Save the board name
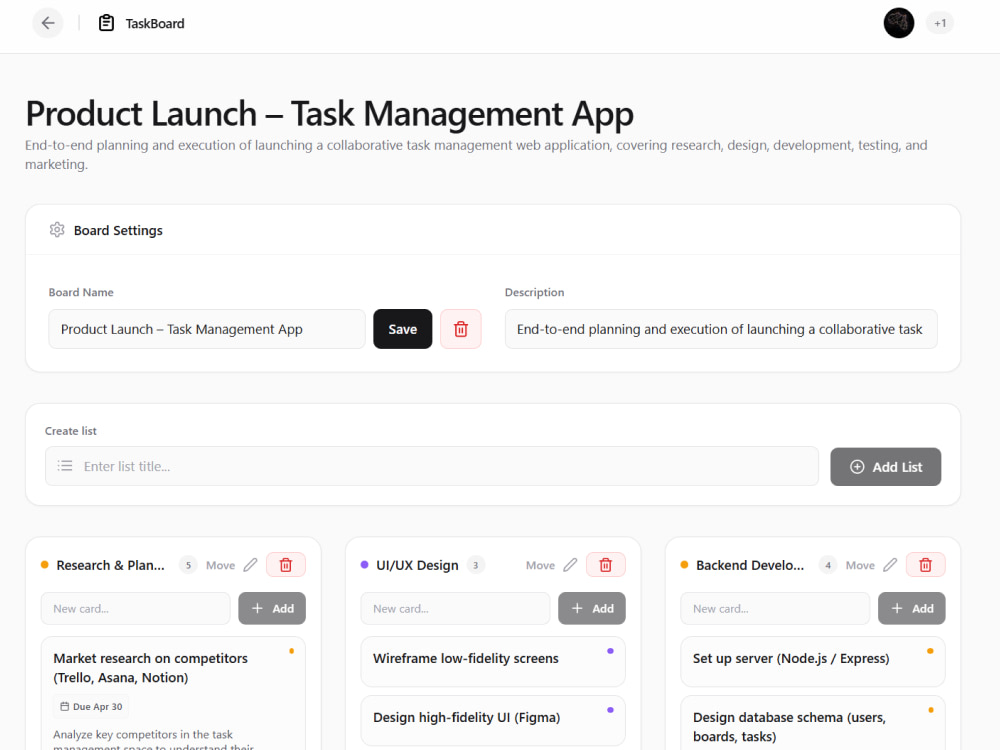Image resolution: width=1000 pixels, height=750 pixels. (x=402, y=329)
